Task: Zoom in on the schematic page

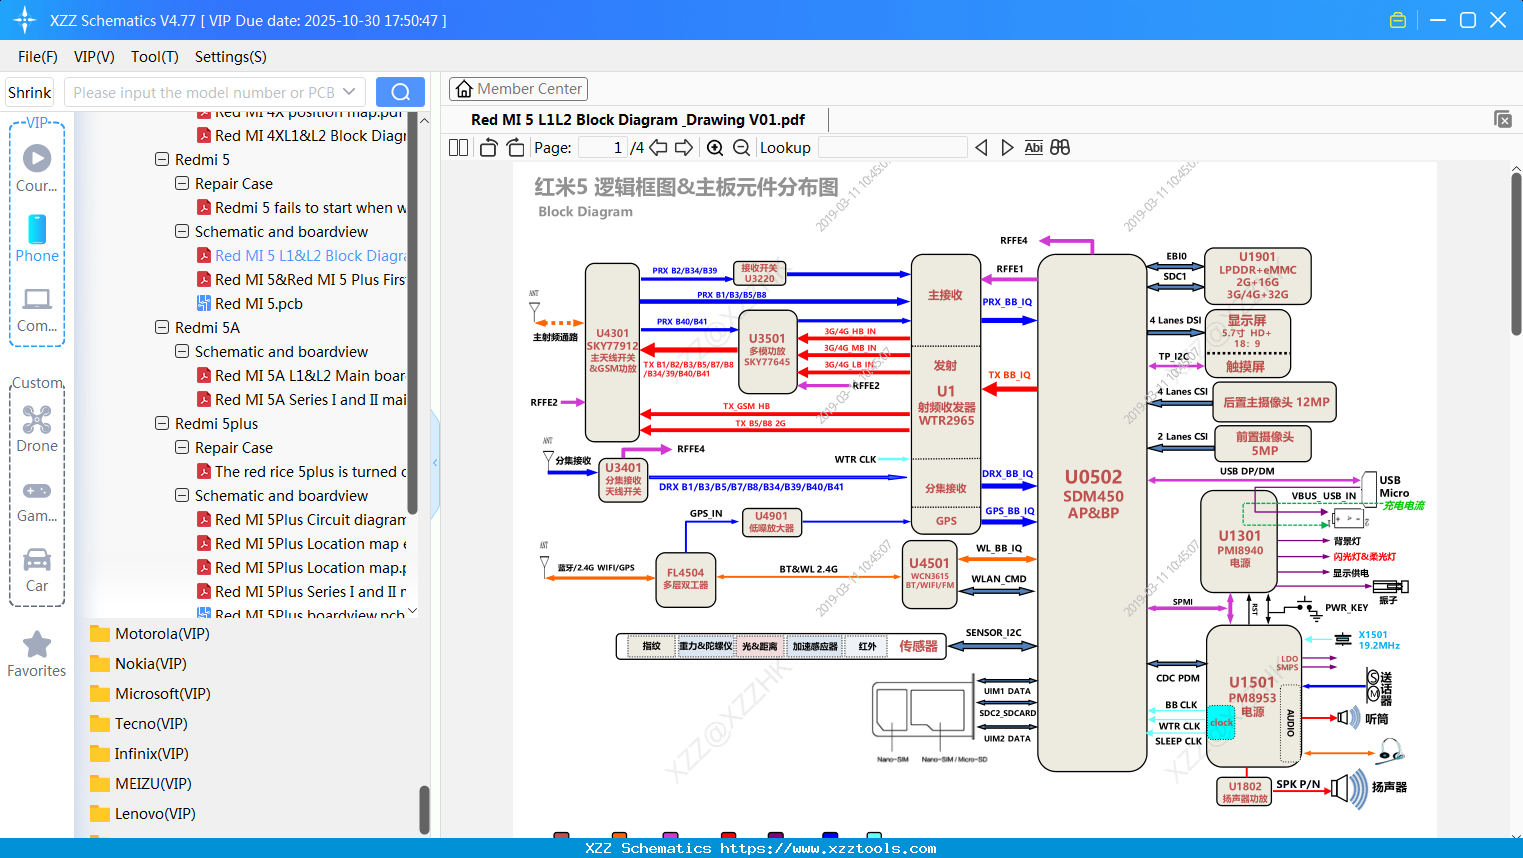Action: click(x=714, y=147)
